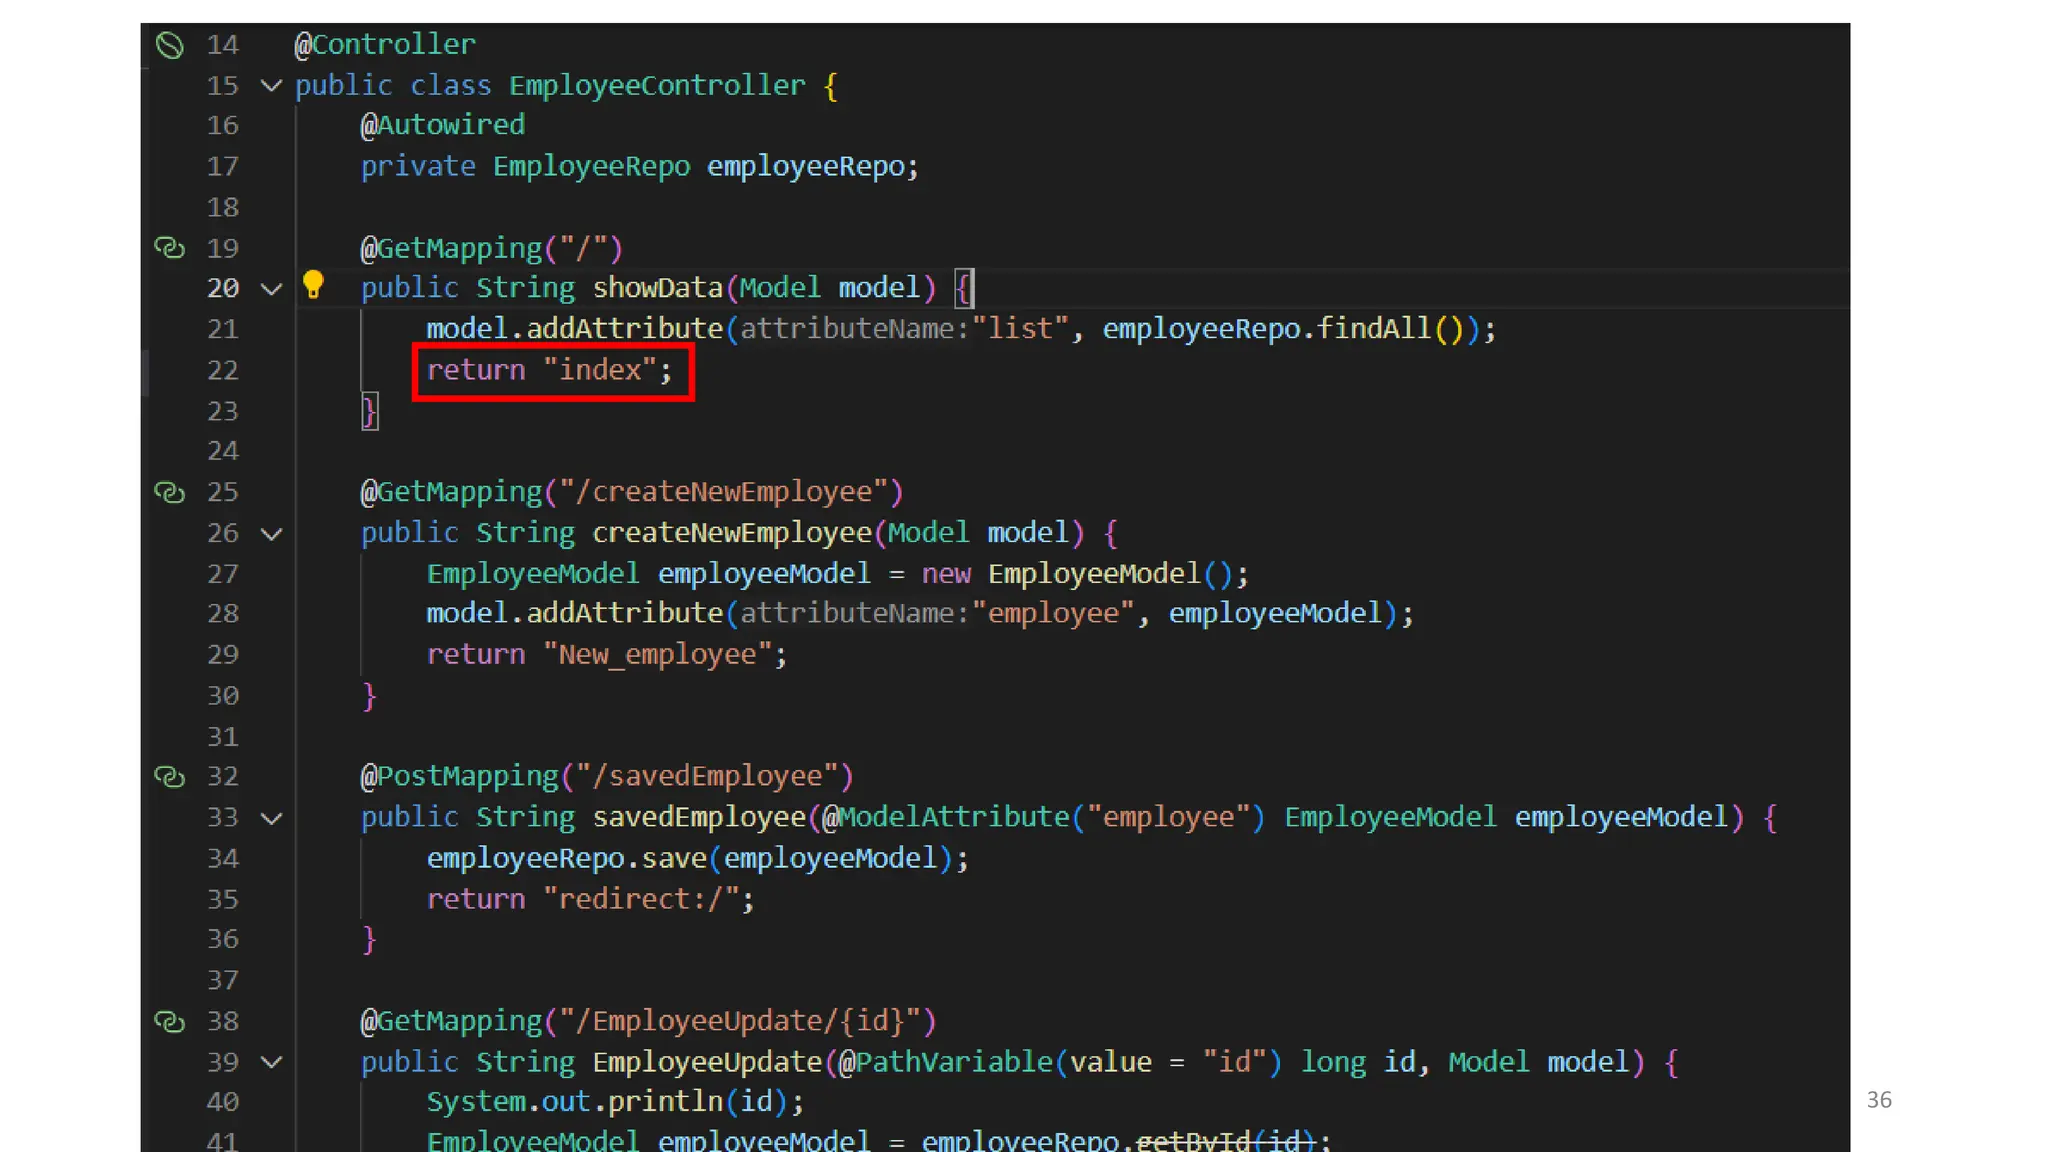Collapse the EmployeeUpdate method at line 39

271,1062
